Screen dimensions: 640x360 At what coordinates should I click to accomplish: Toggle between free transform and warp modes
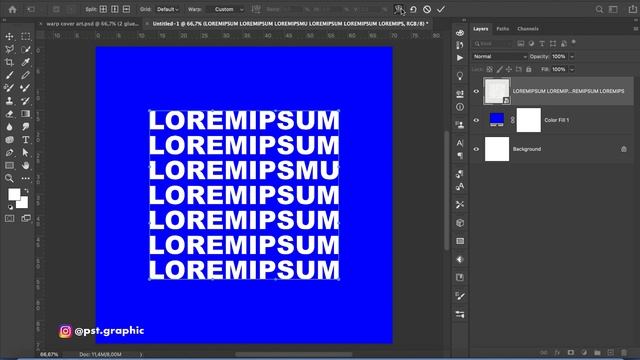(399, 9)
